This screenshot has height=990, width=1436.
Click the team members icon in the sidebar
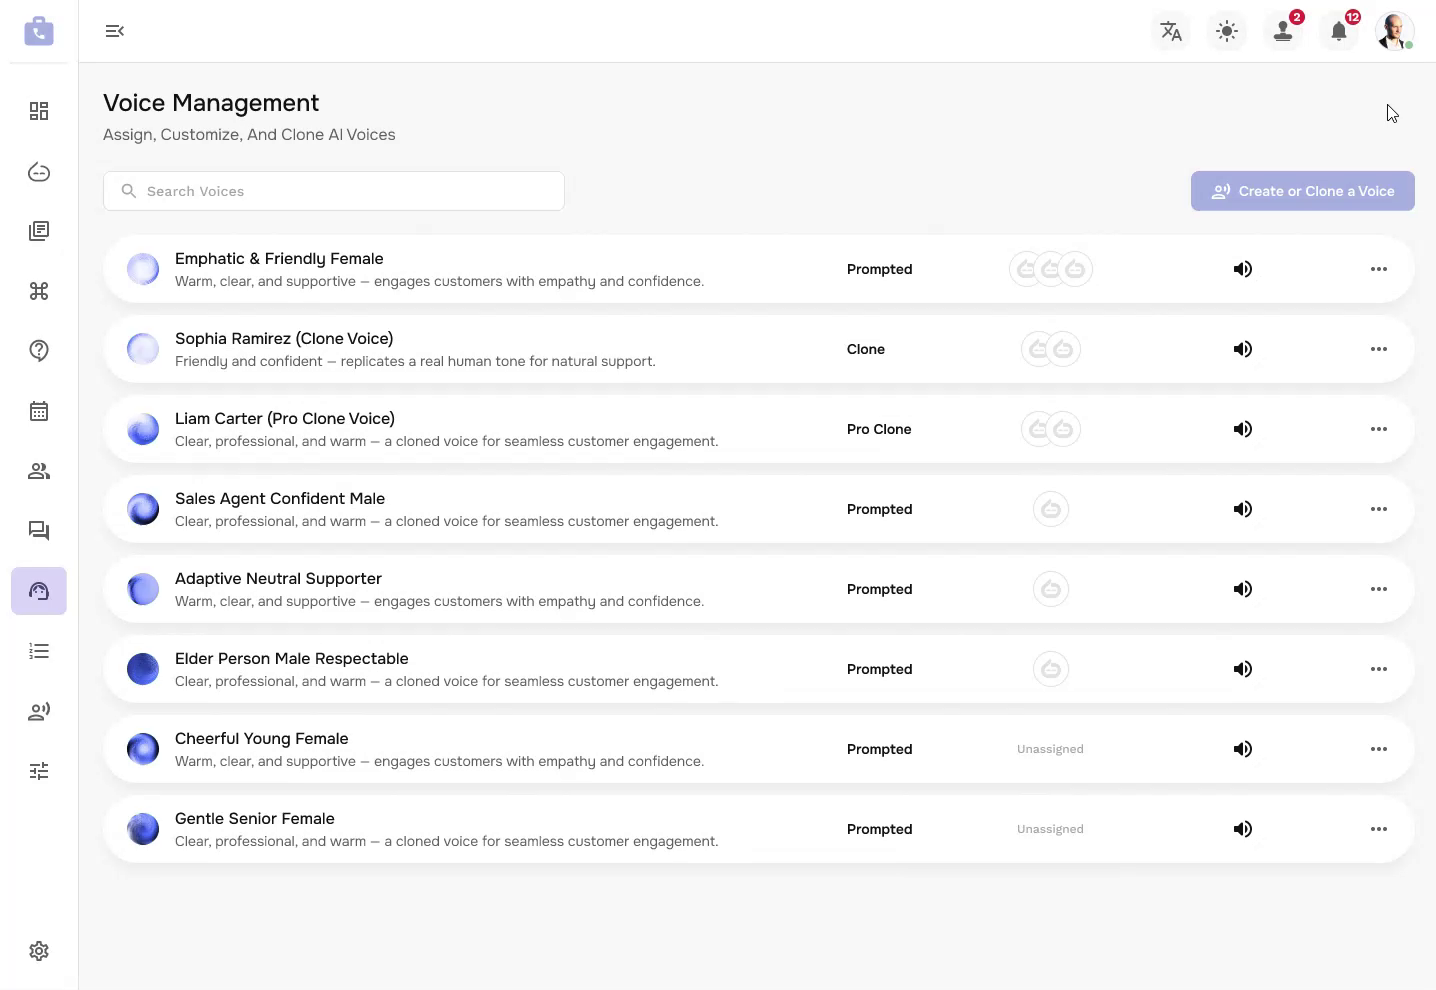tap(39, 471)
